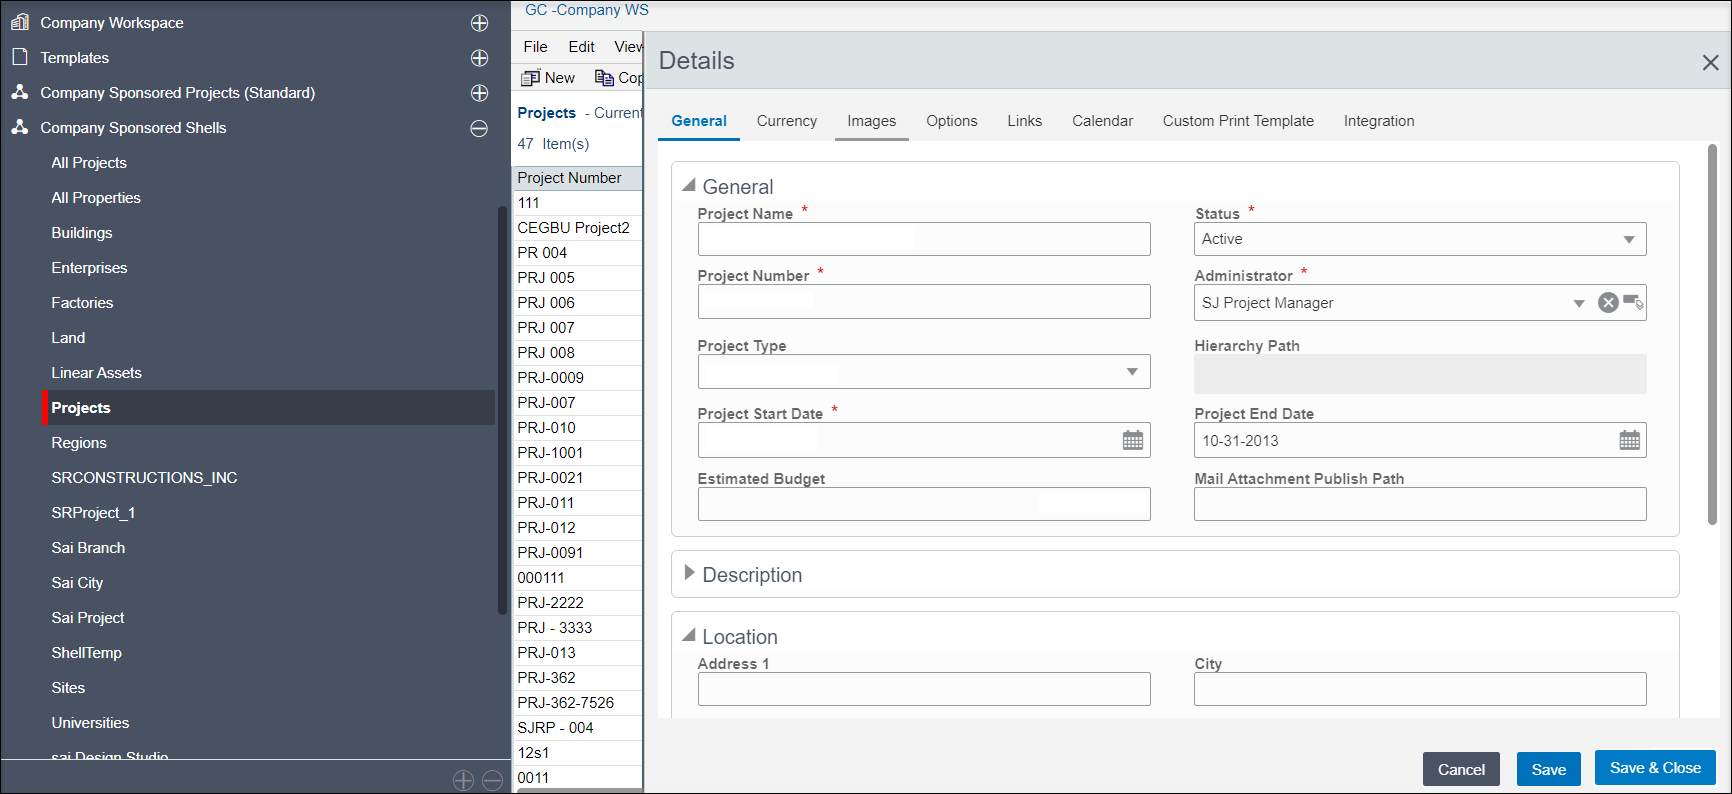Collapse Company Sponsored Shells with its minus icon
This screenshot has height=794, width=1732.
[x=480, y=128]
